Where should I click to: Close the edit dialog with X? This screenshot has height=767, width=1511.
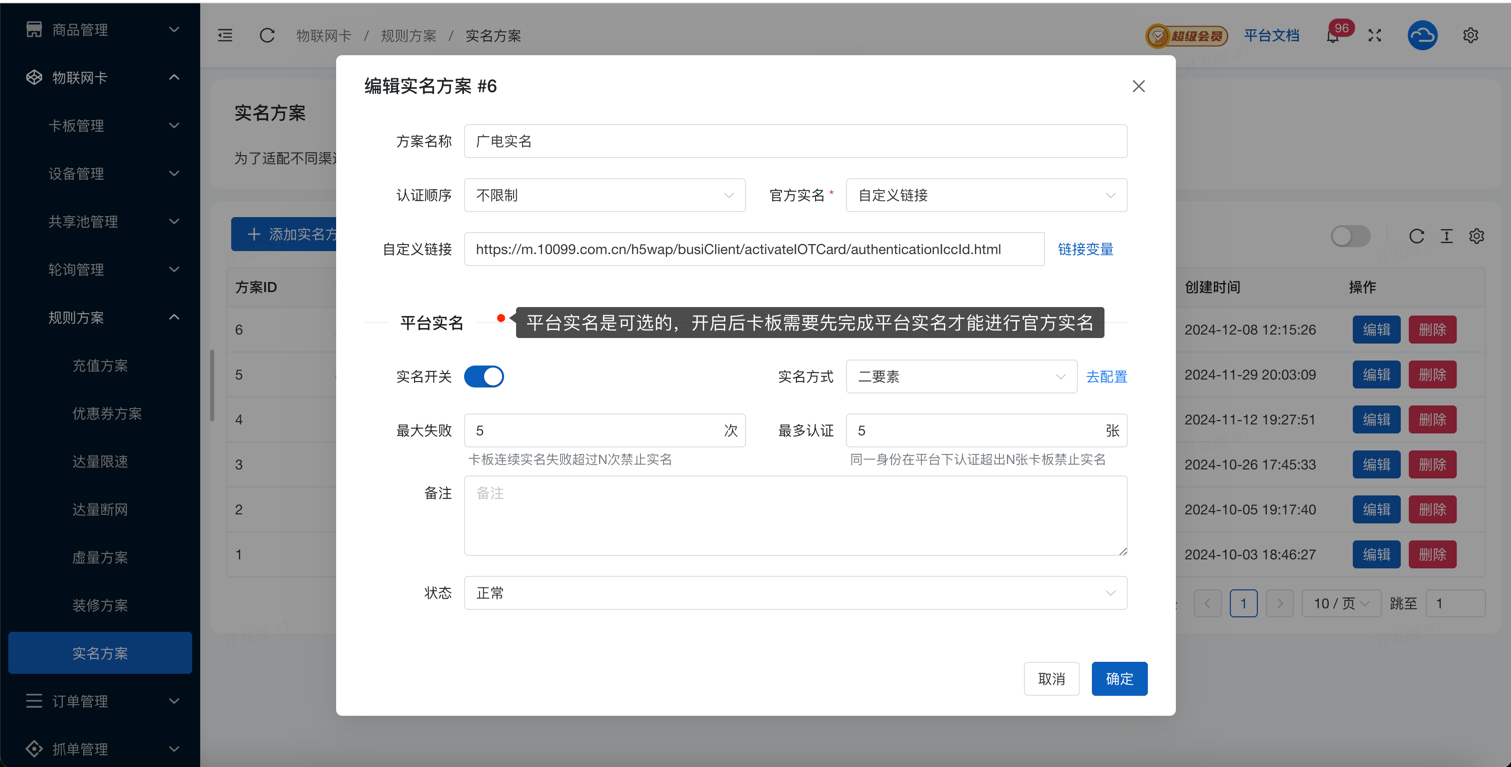click(1138, 86)
